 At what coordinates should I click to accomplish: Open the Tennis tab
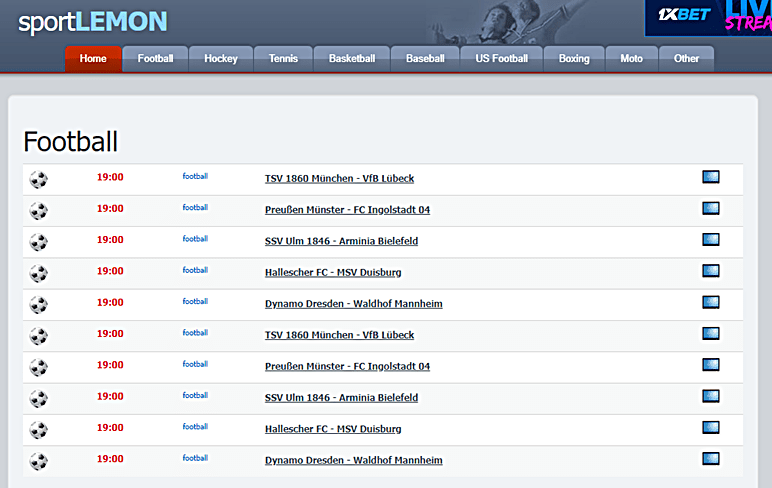pos(283,59)
